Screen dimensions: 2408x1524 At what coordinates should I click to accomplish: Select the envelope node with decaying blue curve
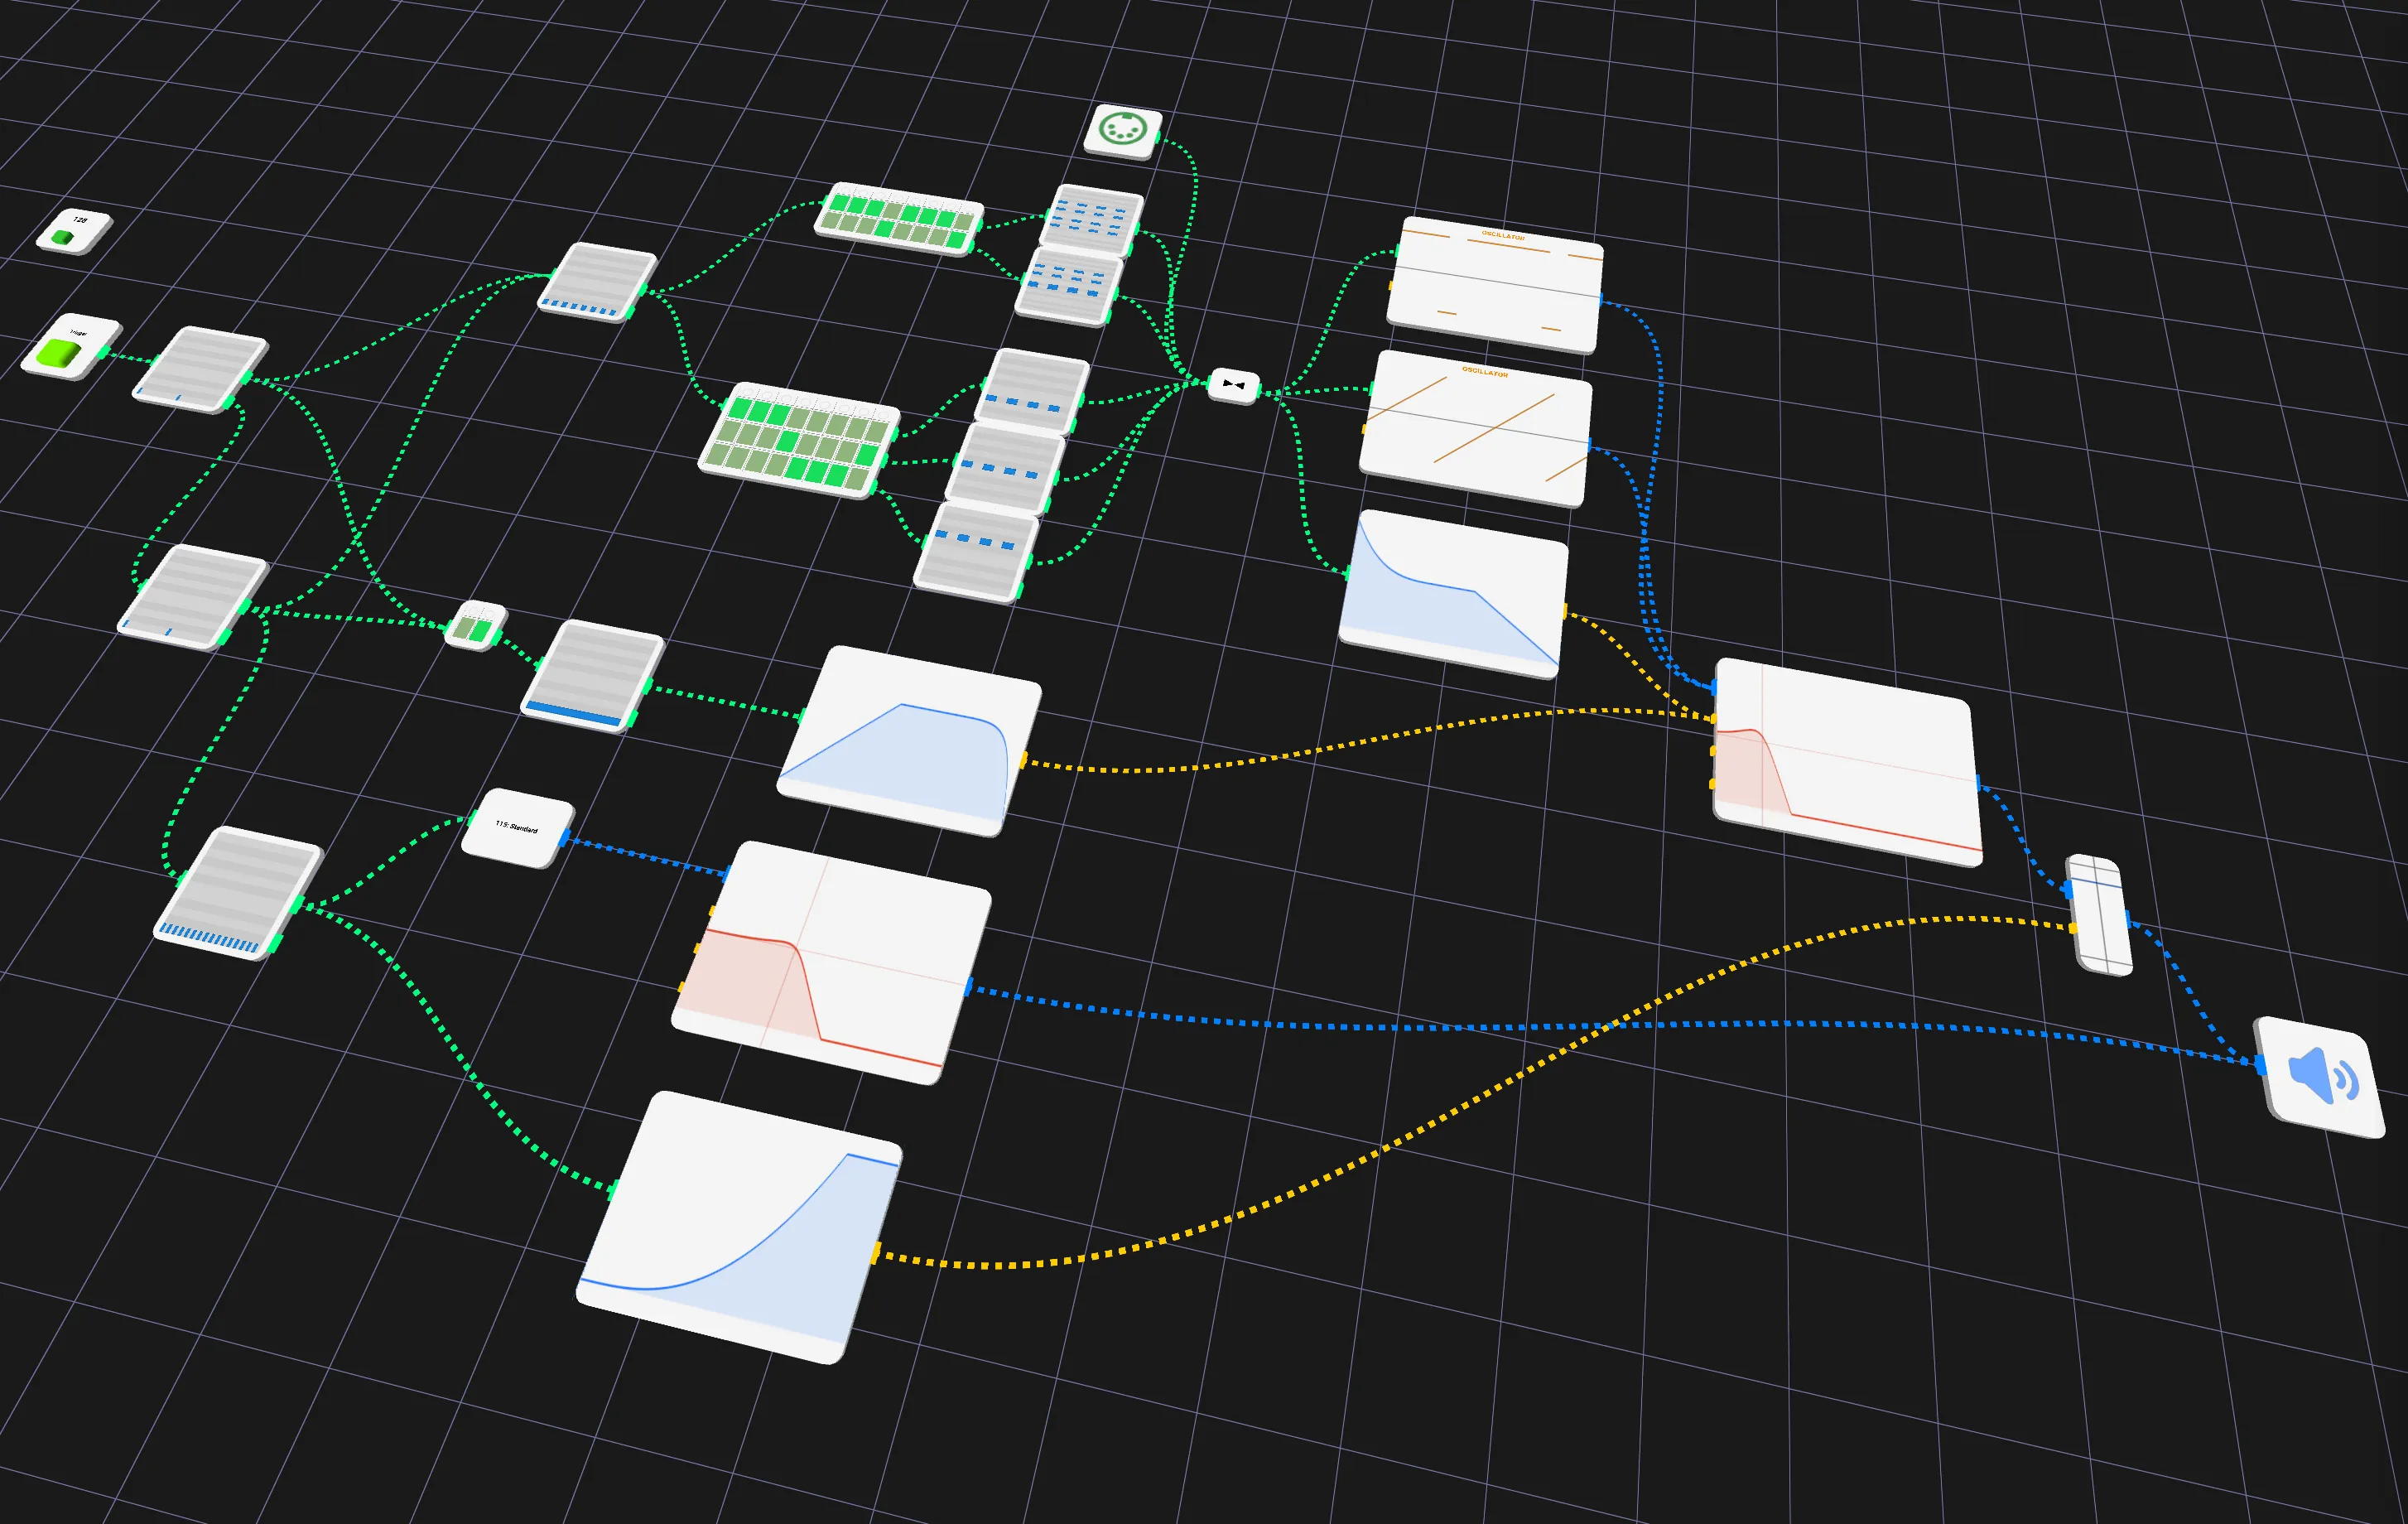click(1453, 594)
